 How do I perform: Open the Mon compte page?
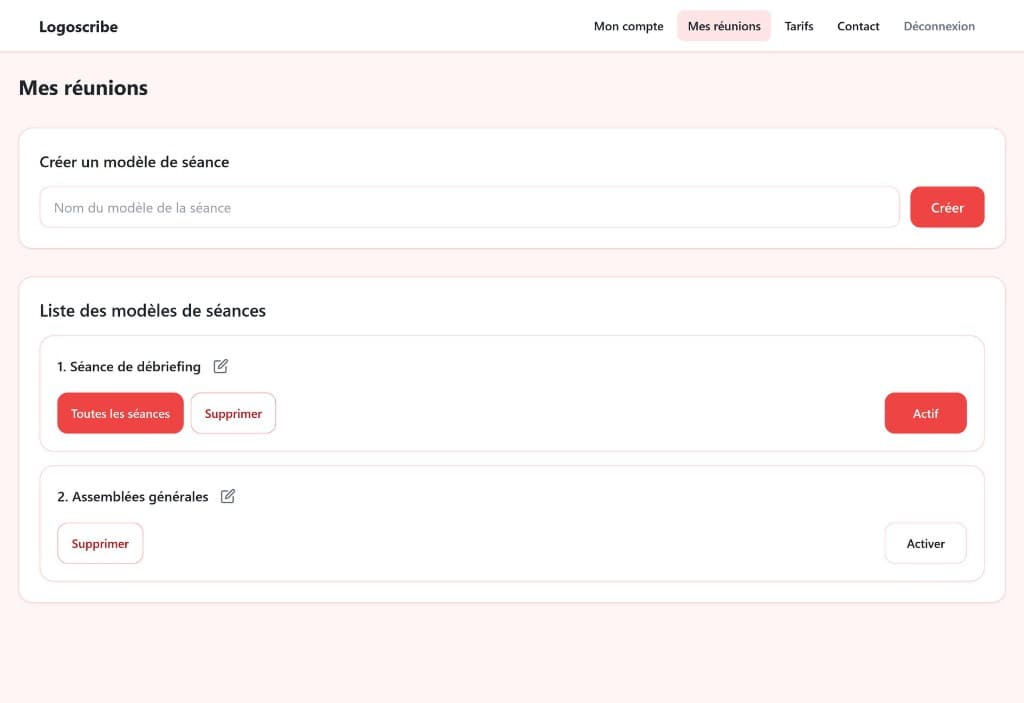(x=628, y=26)
